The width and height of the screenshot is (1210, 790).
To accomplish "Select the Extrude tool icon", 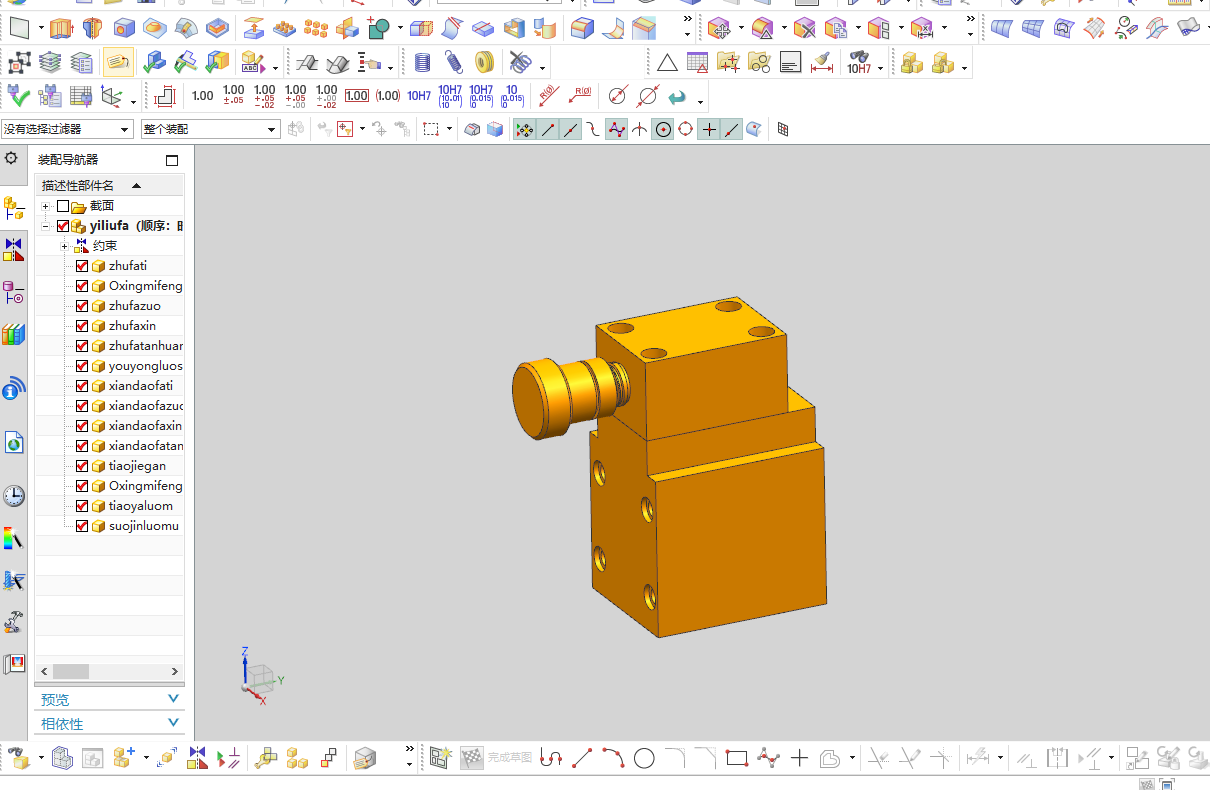I will (62, 28).
